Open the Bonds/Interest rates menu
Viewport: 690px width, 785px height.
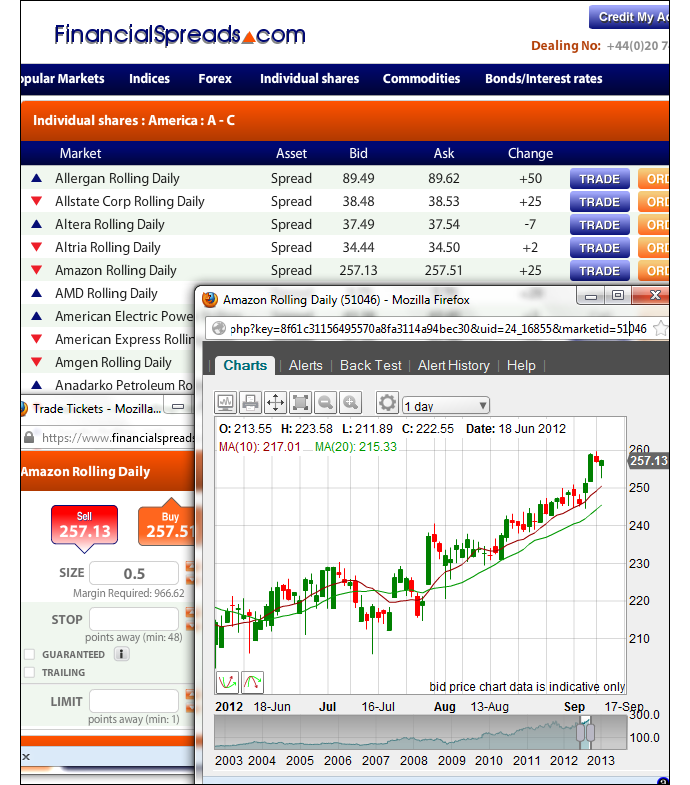click(543, 79)
